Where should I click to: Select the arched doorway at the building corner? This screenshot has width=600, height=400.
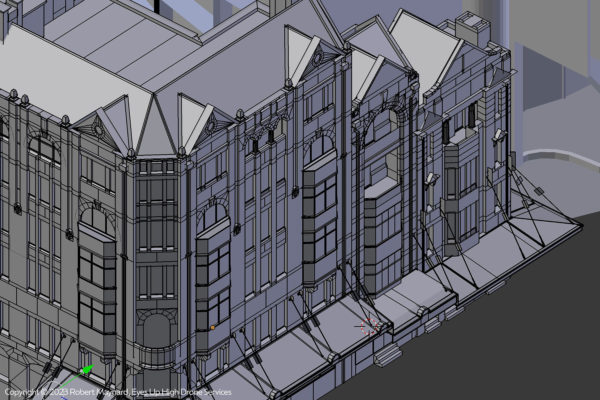[156, 334]
